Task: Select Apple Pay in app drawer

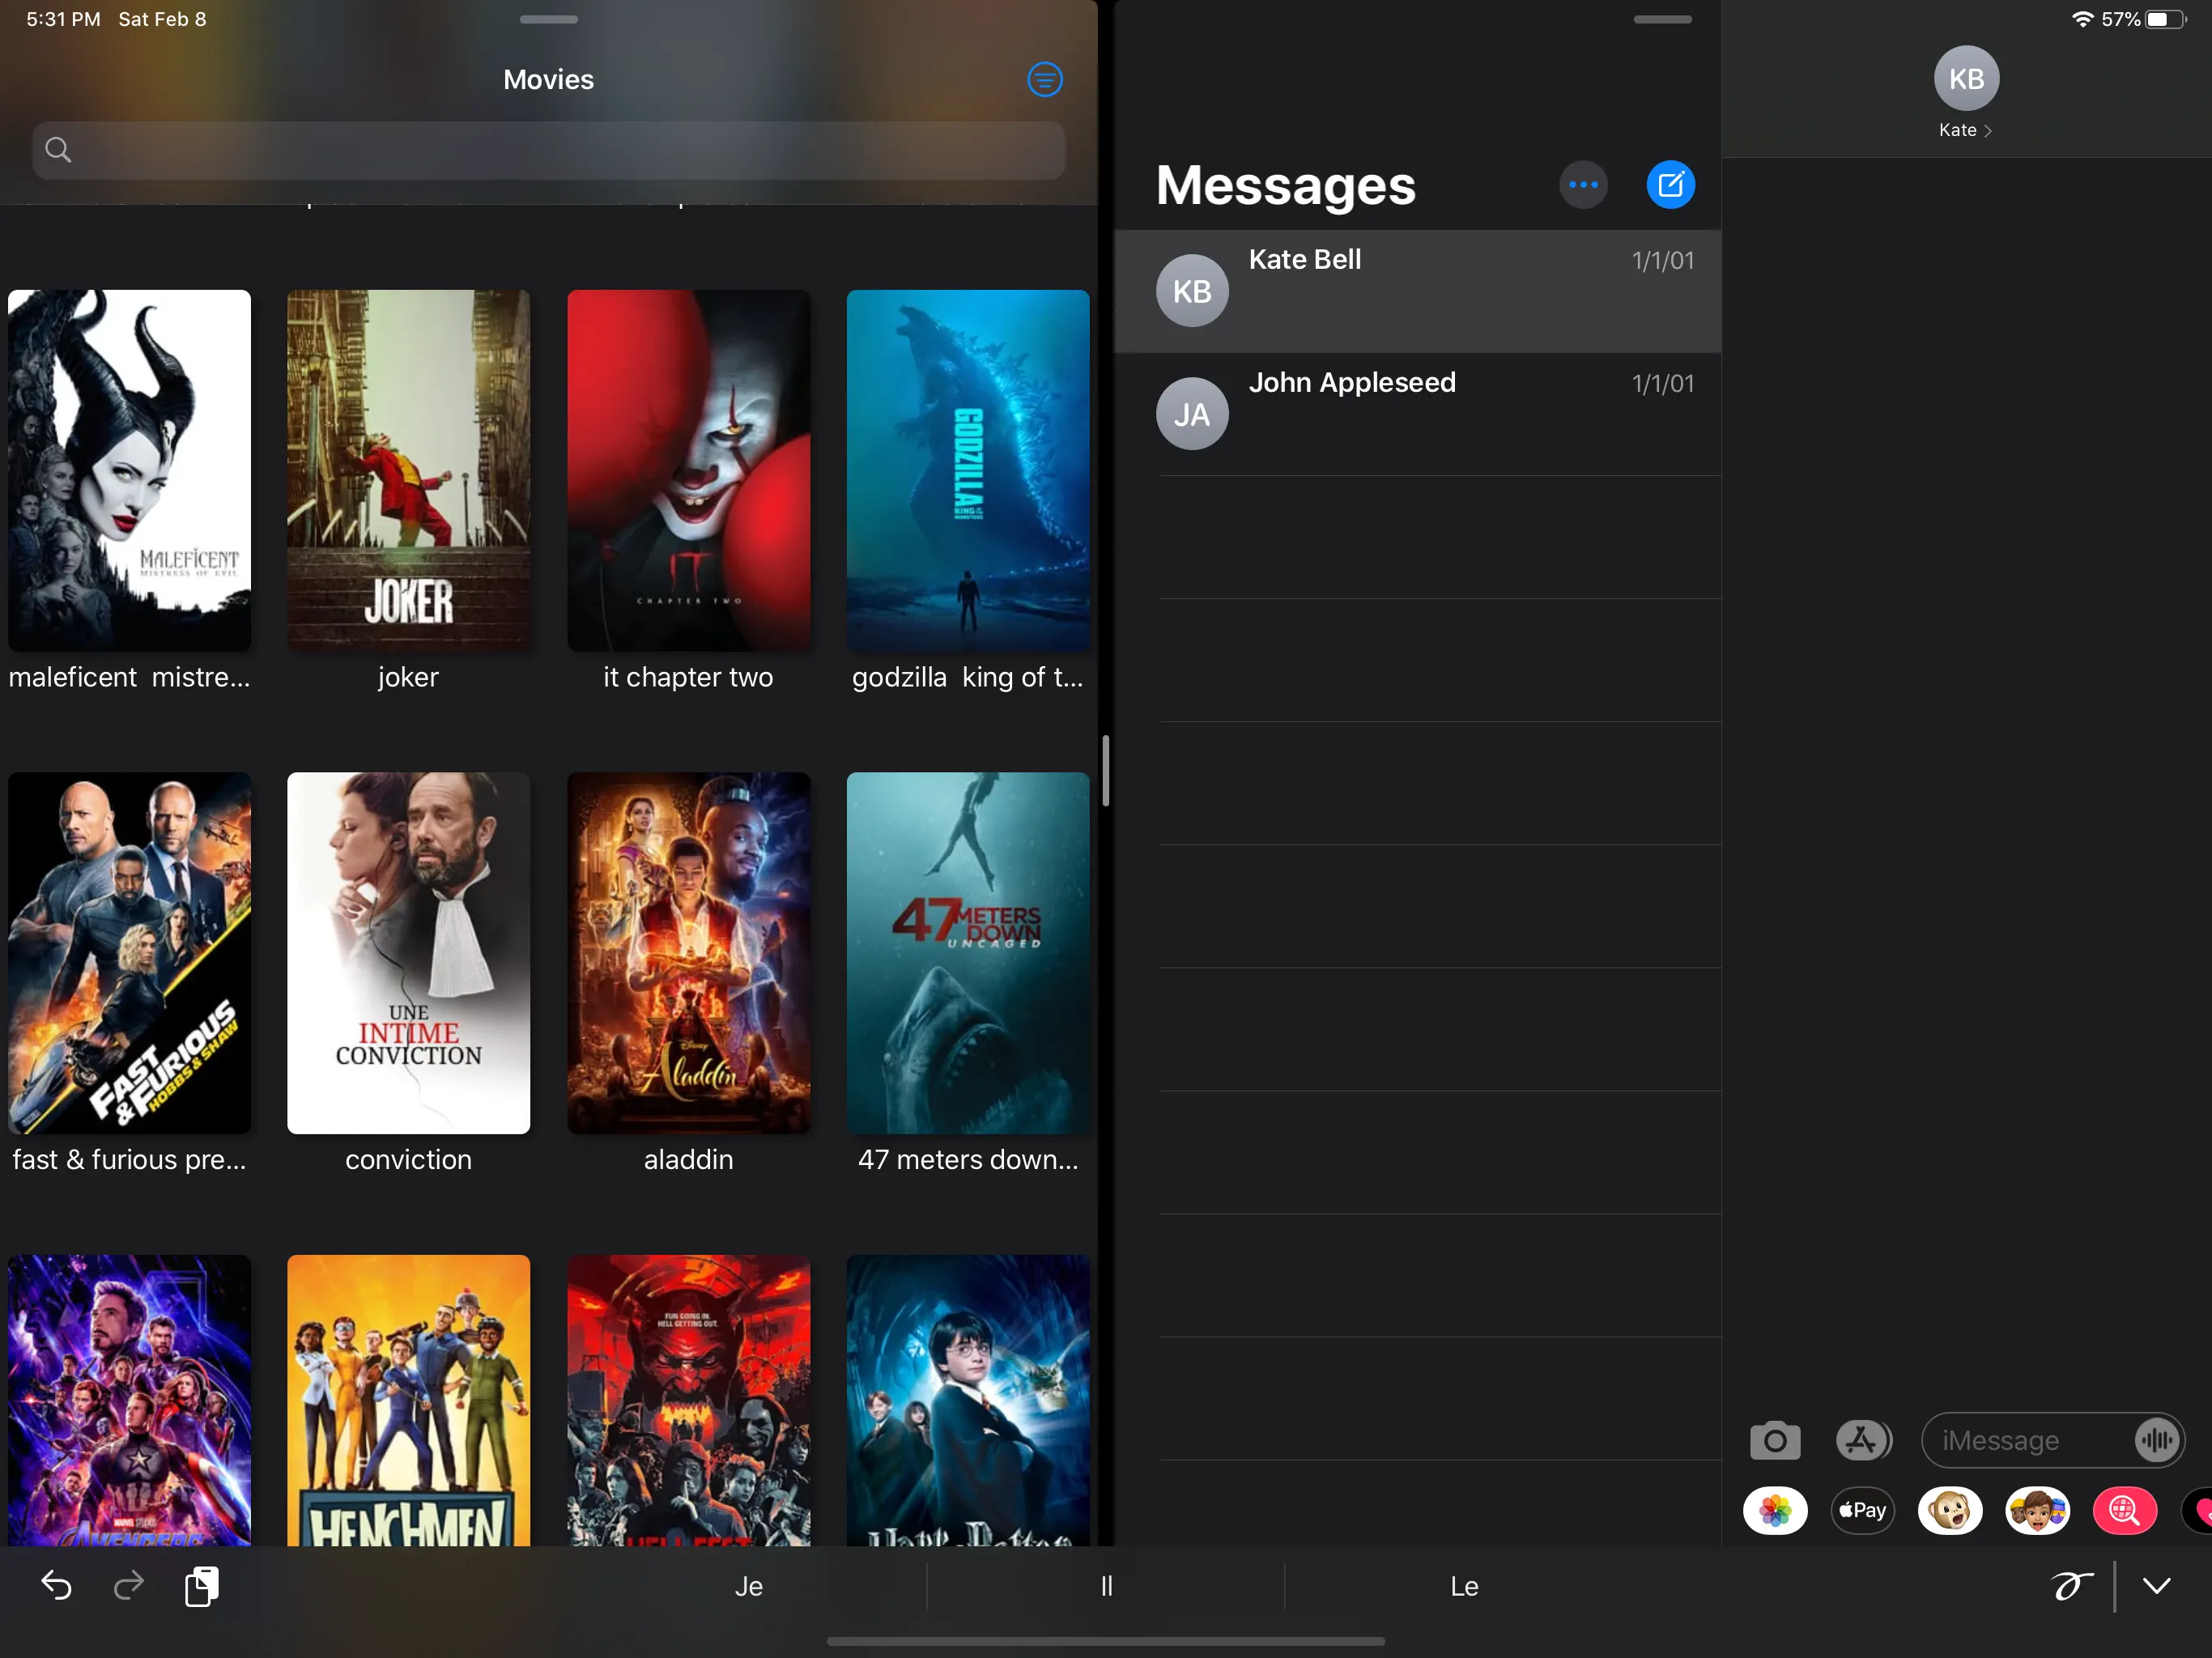Action: [x=1862, y=1510]
